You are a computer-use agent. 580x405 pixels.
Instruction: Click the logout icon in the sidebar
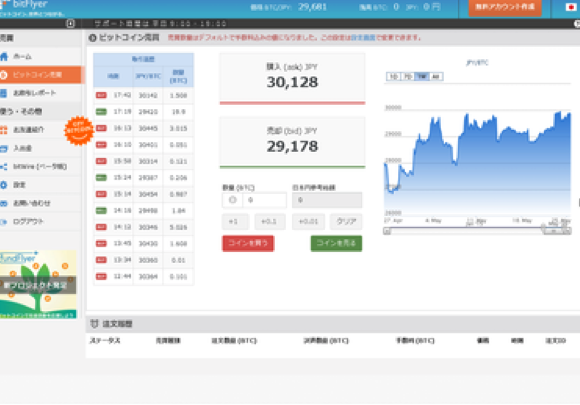(4, 222)
